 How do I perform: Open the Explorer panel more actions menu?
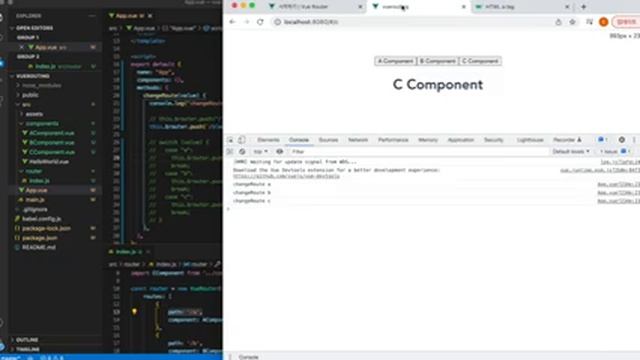[x=92, y=16]
